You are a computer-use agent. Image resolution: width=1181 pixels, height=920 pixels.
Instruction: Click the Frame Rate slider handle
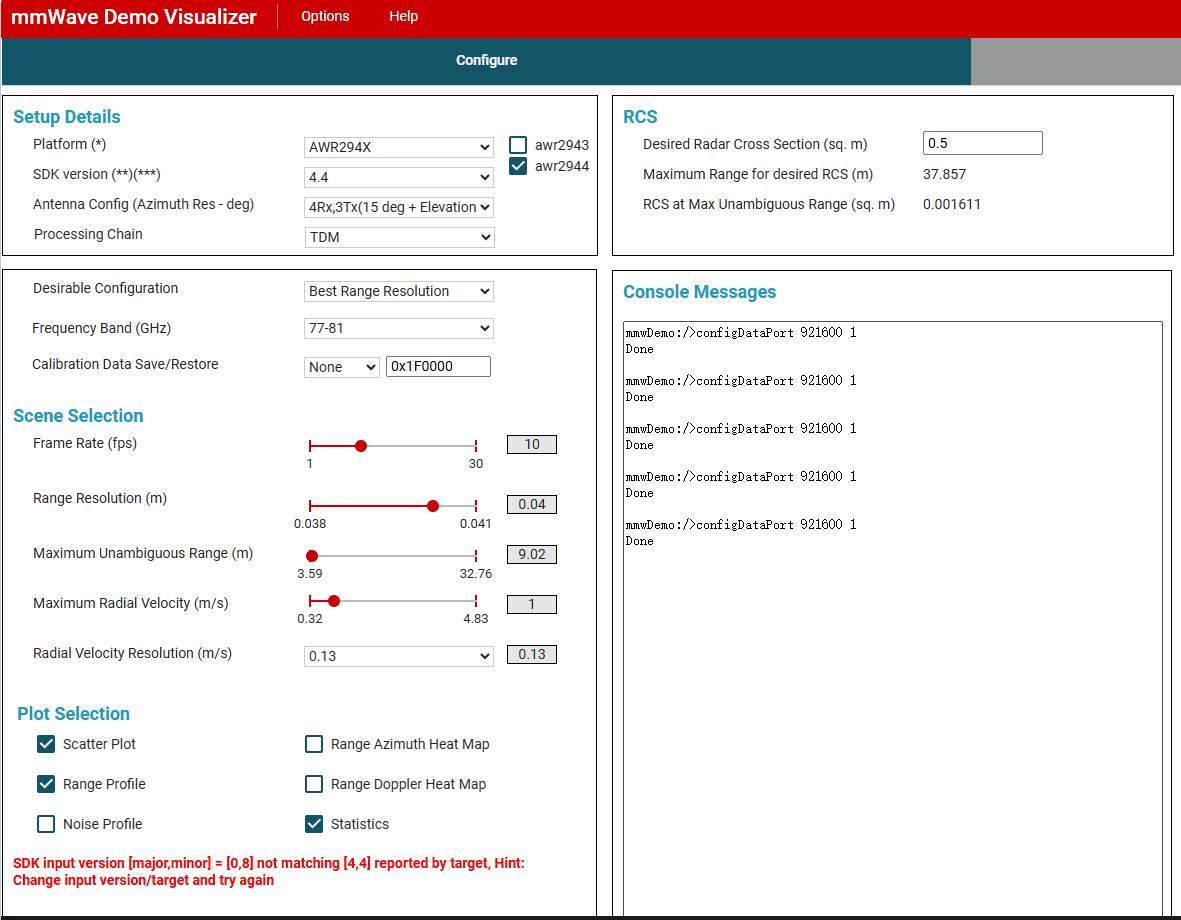[361, 446]
